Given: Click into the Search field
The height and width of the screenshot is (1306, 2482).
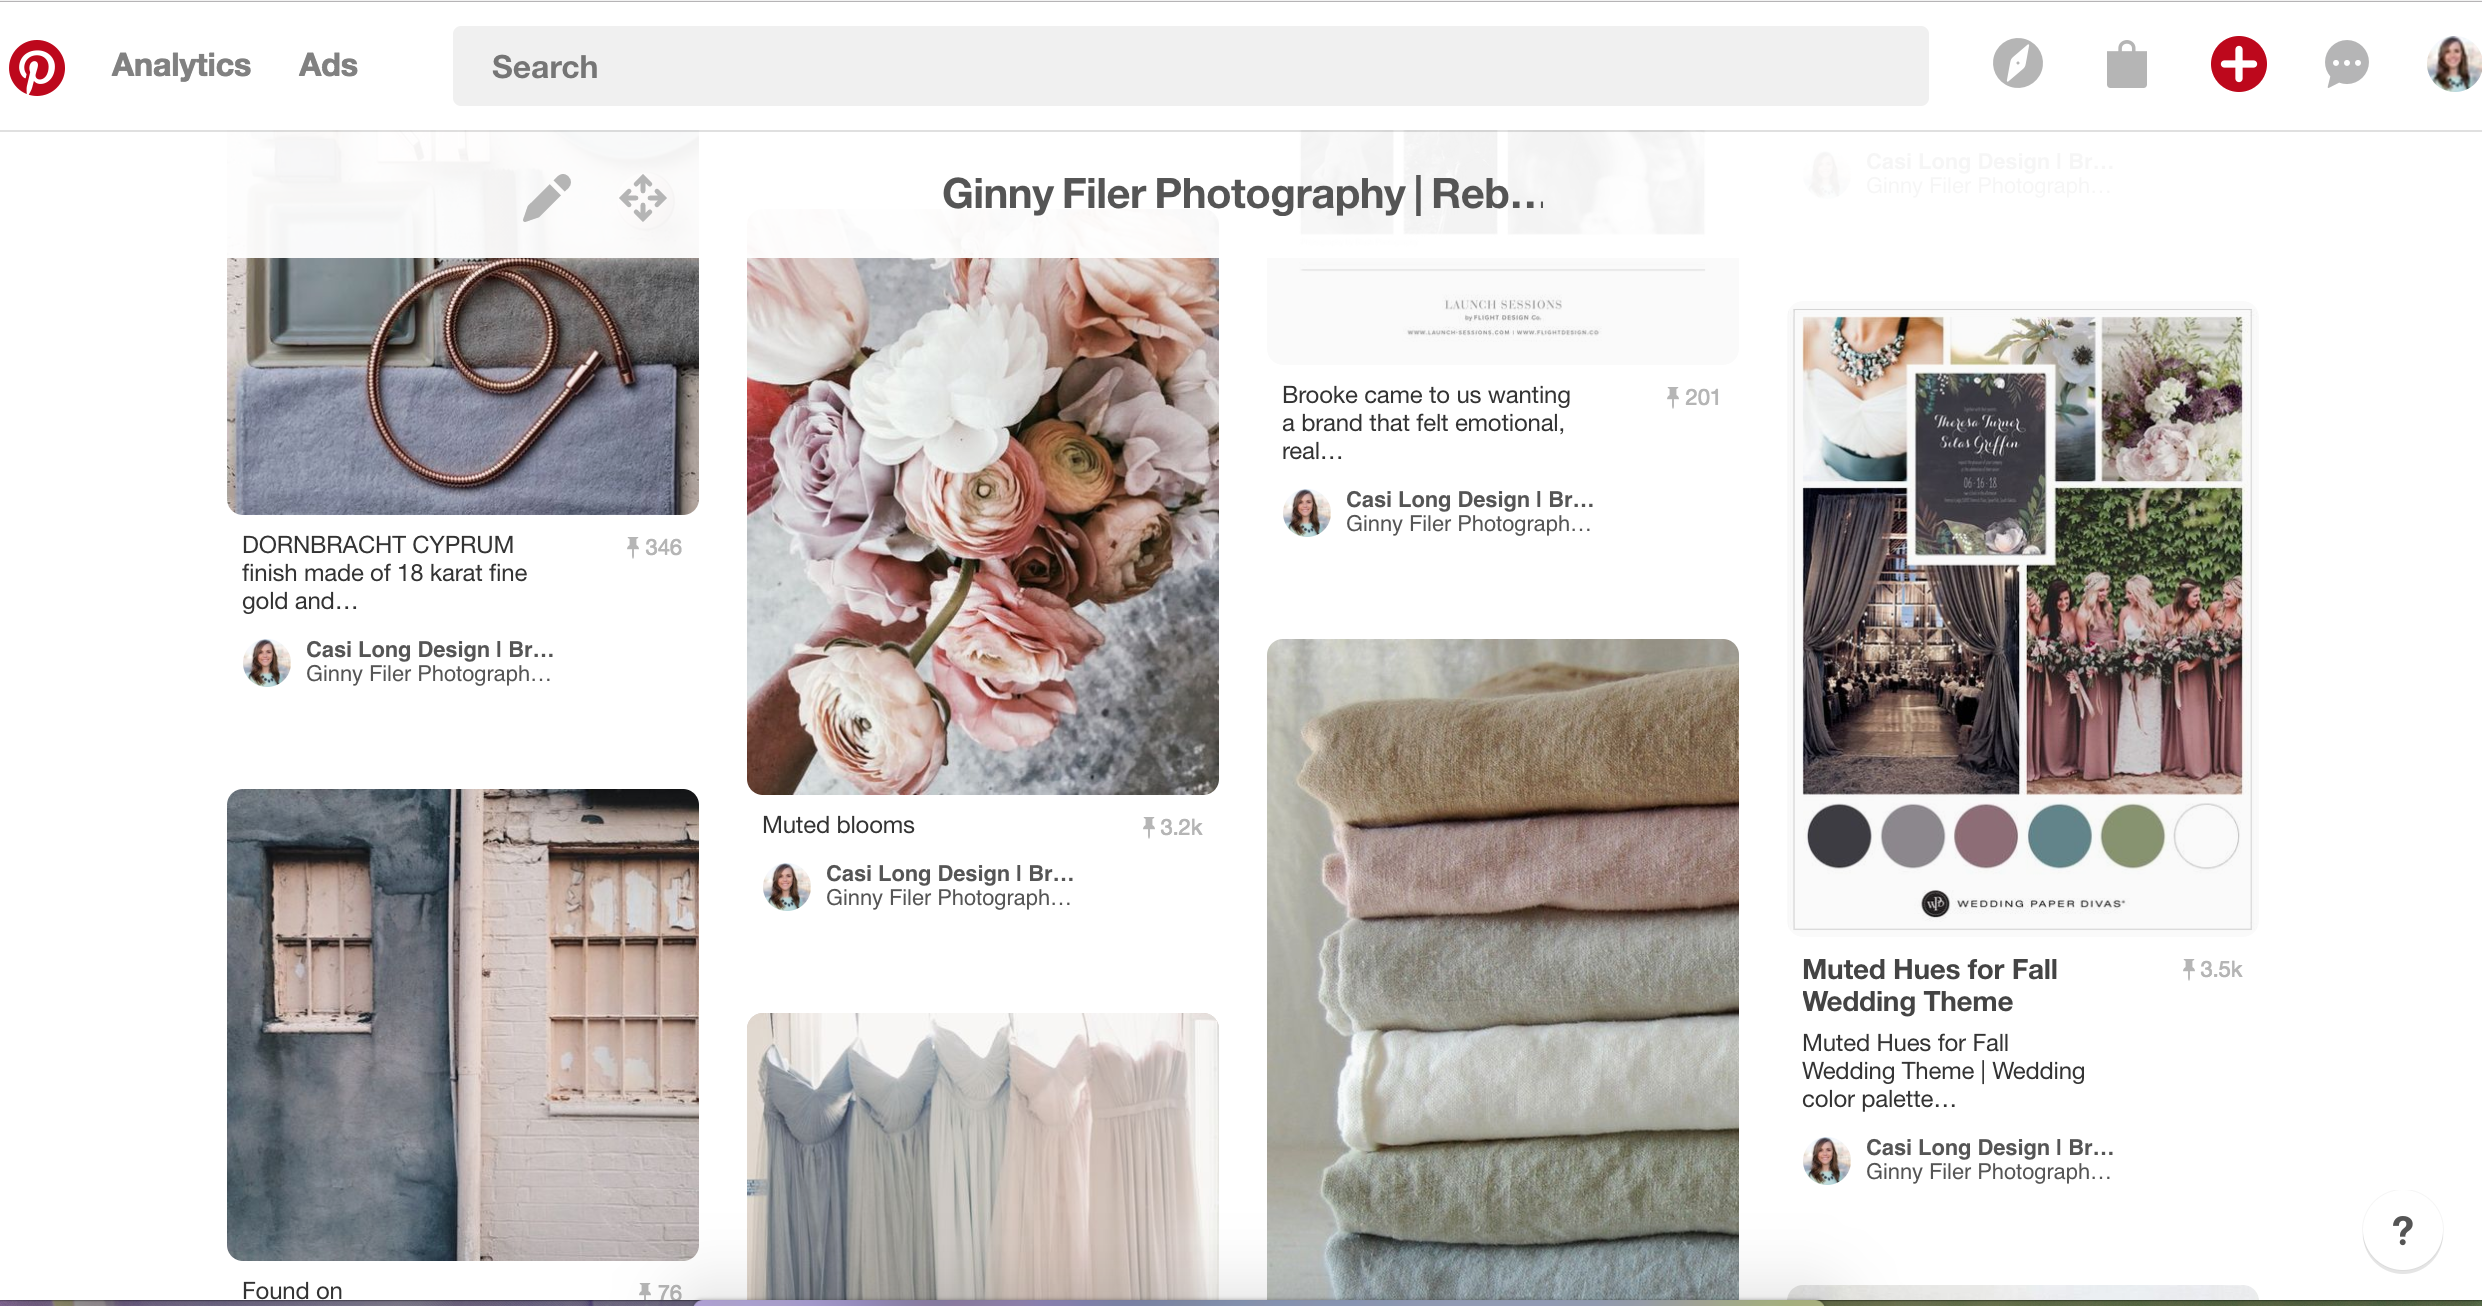Looking at the screenshot, I should point(1190,67).
